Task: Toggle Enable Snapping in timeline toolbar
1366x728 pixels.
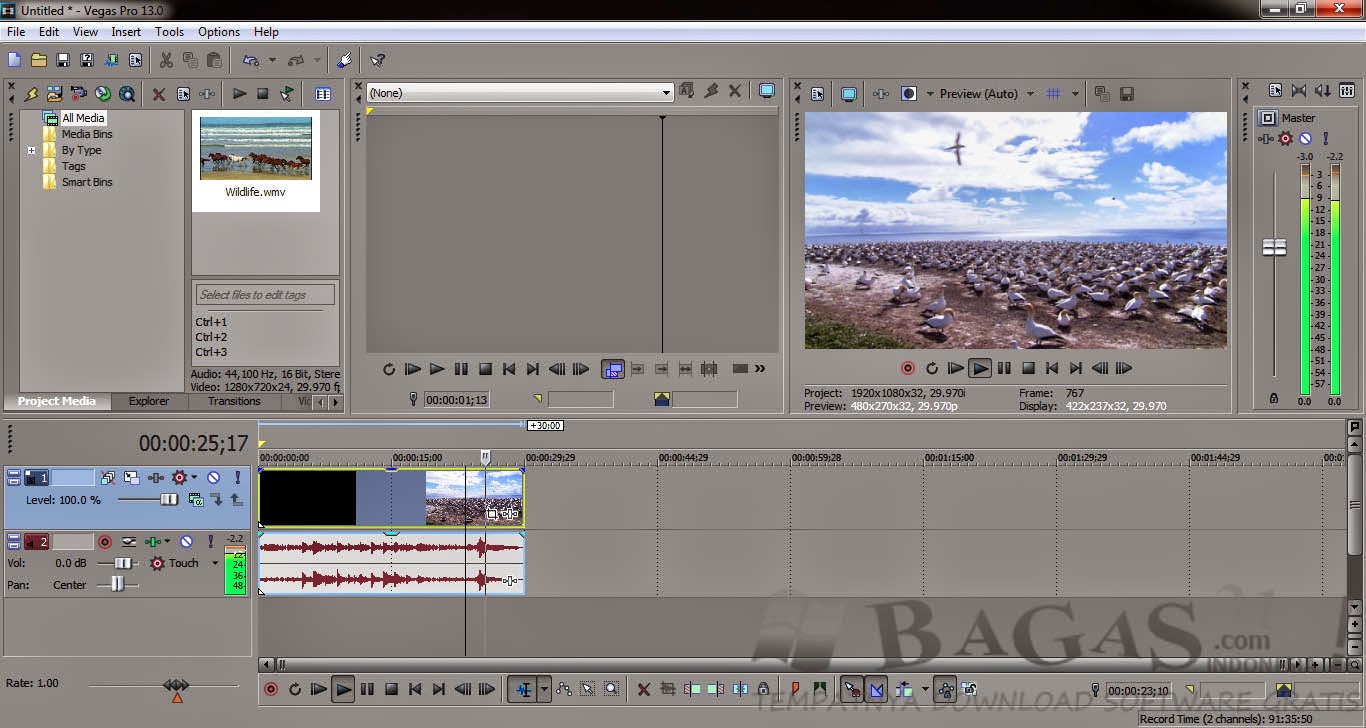Action: click(852, 689)
